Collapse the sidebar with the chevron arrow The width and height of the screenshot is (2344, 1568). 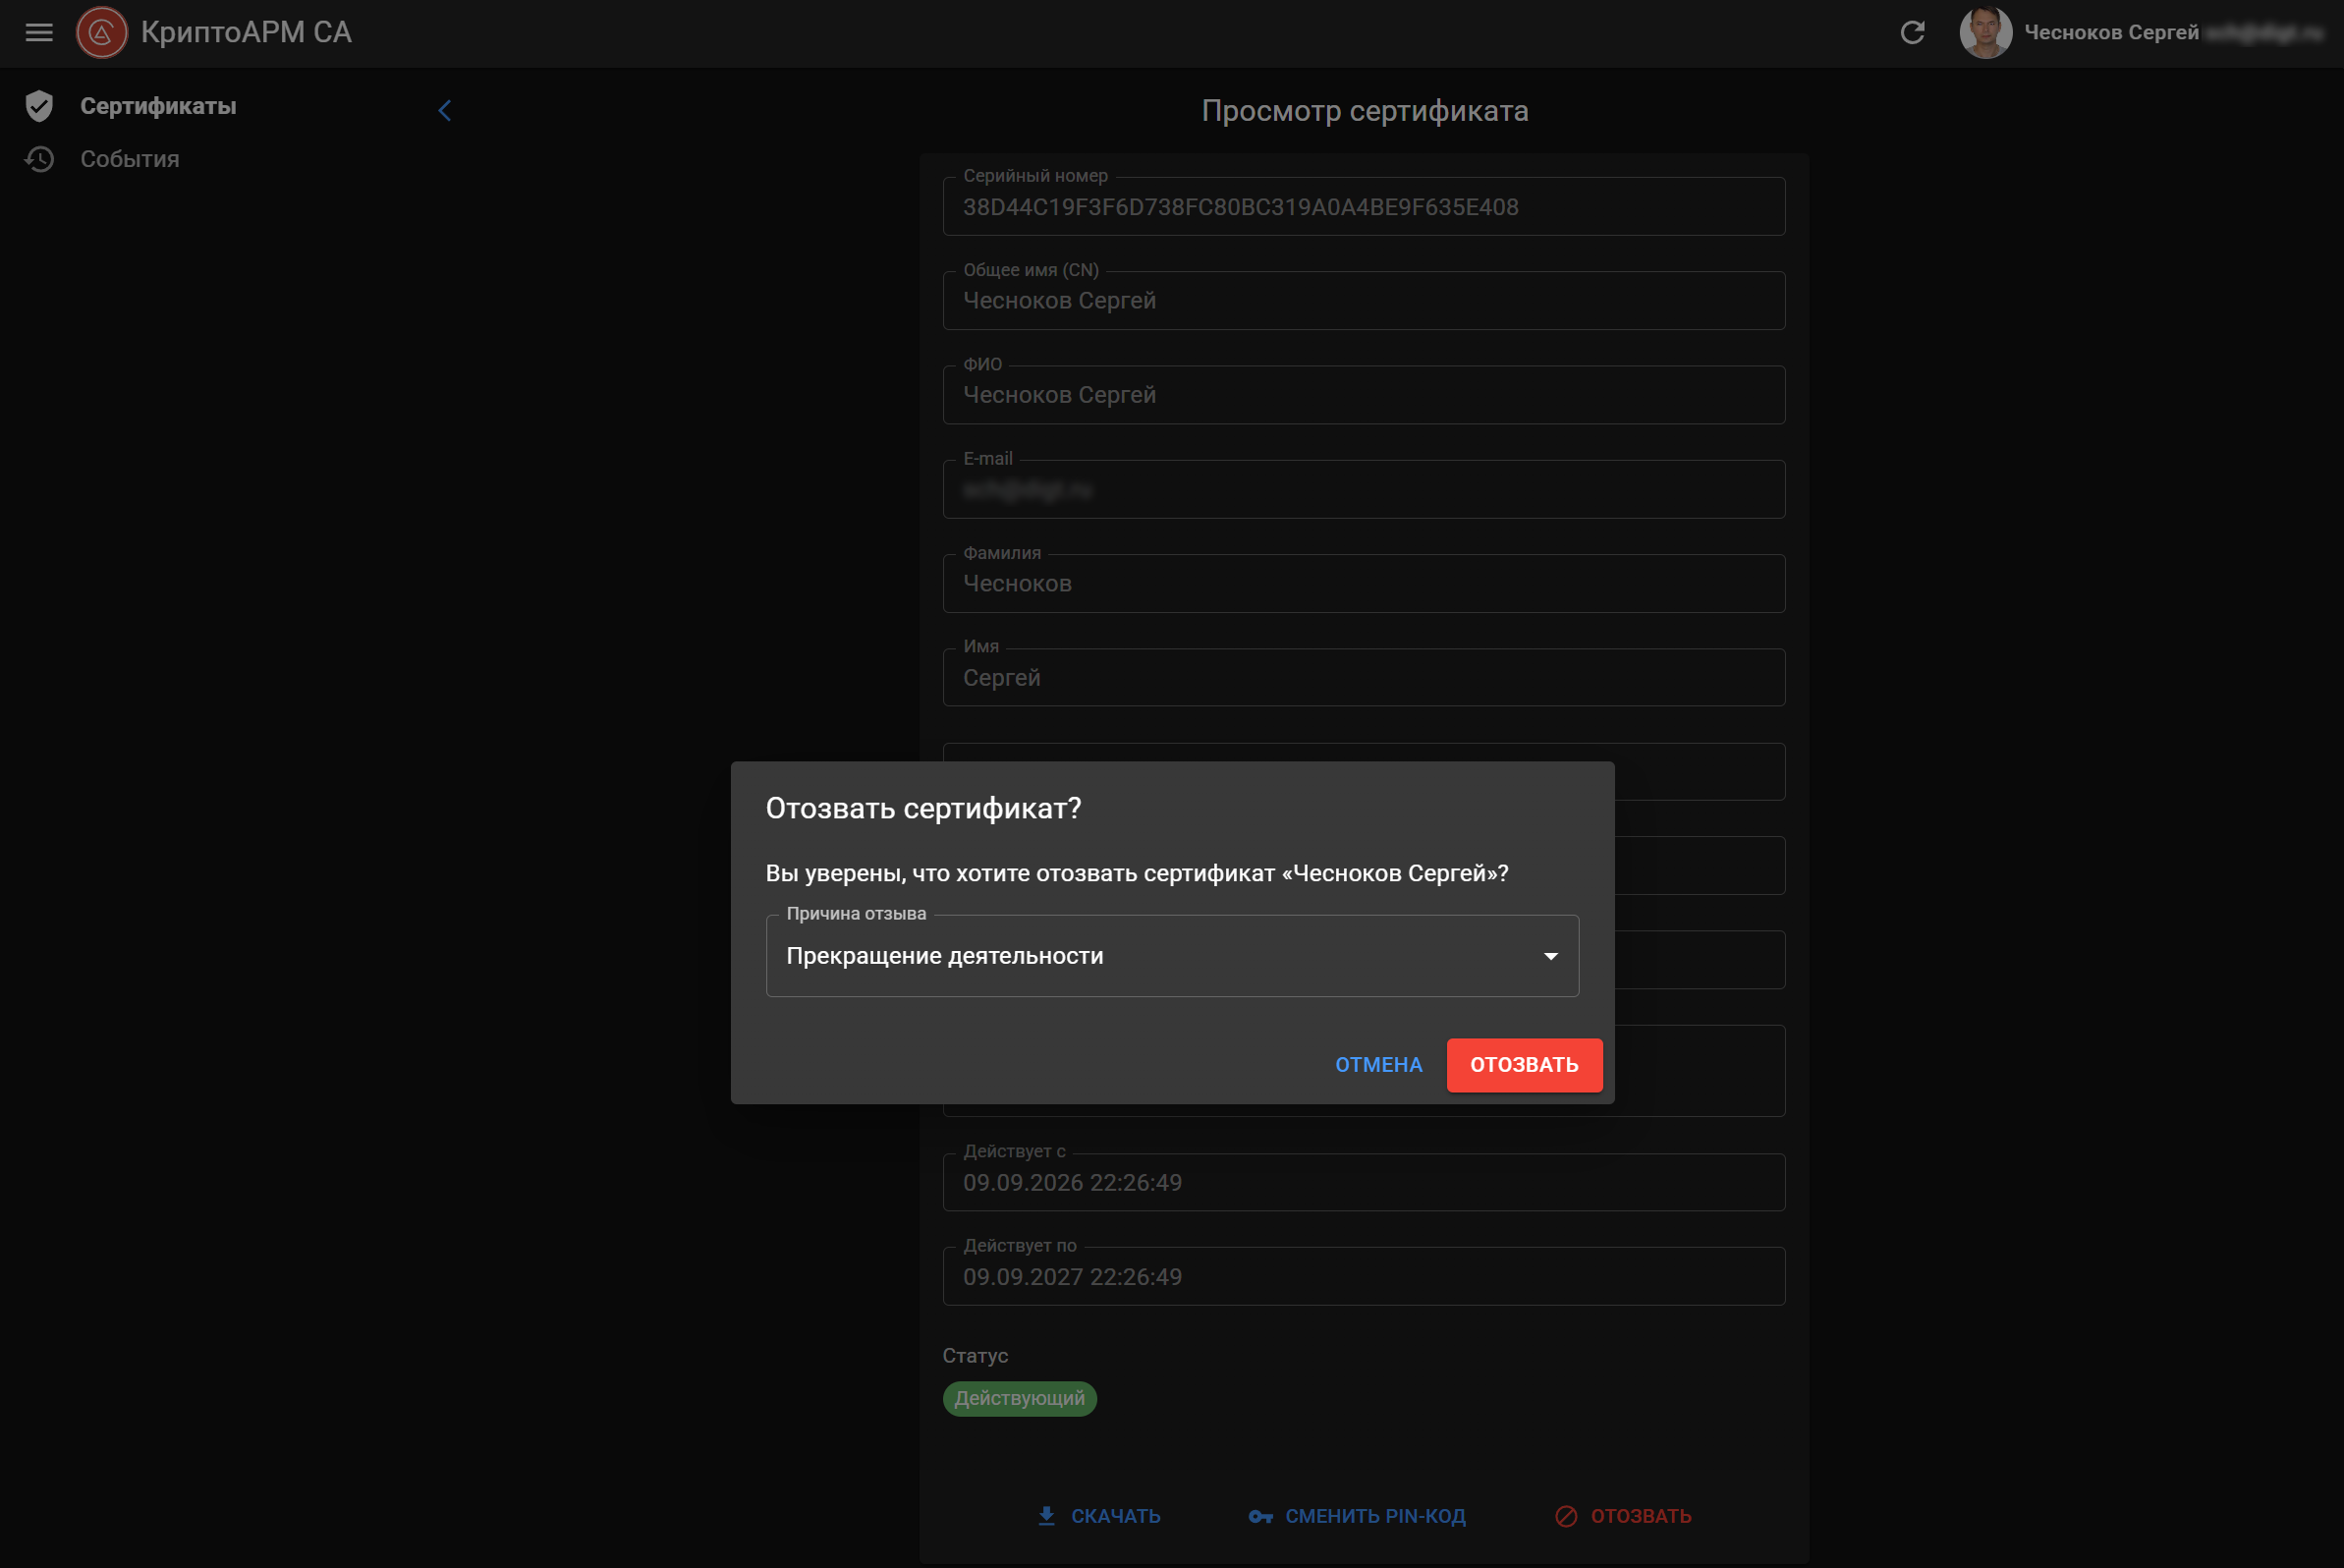click(445, 110)
